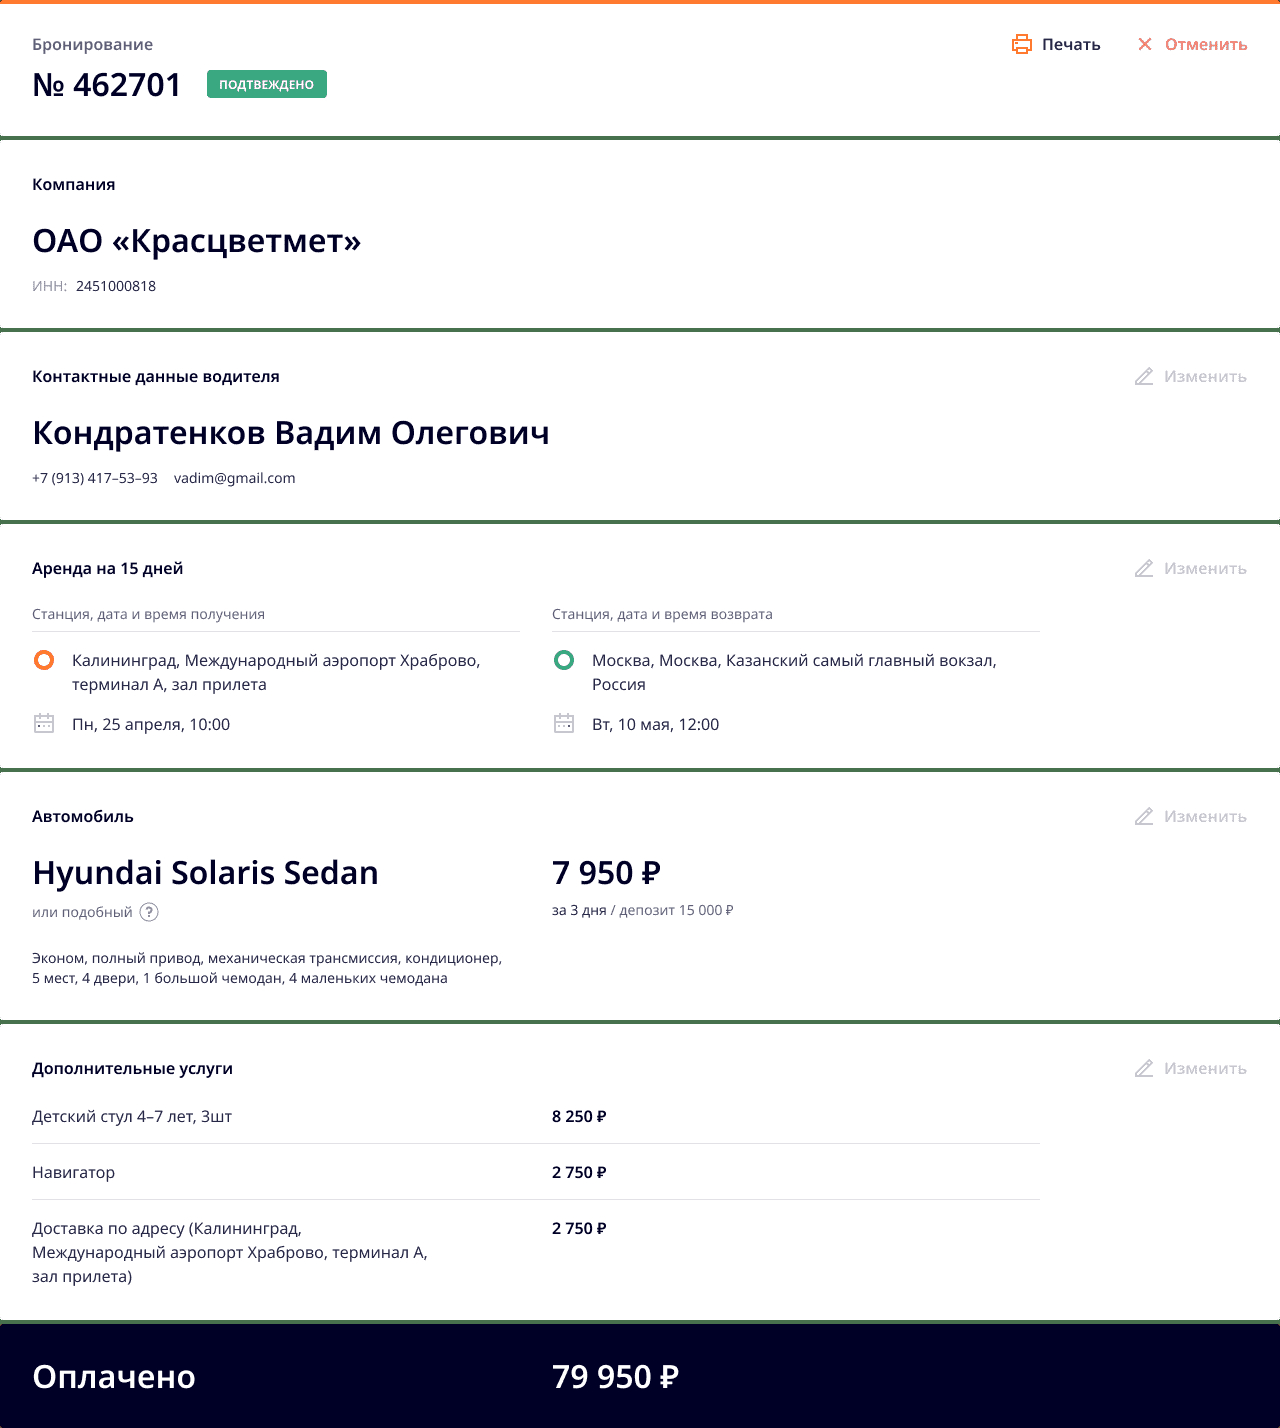The height and width of the screenshot is (1428, 1280).
Task: Click the printer icon
Action: (x=1021, y=44)
